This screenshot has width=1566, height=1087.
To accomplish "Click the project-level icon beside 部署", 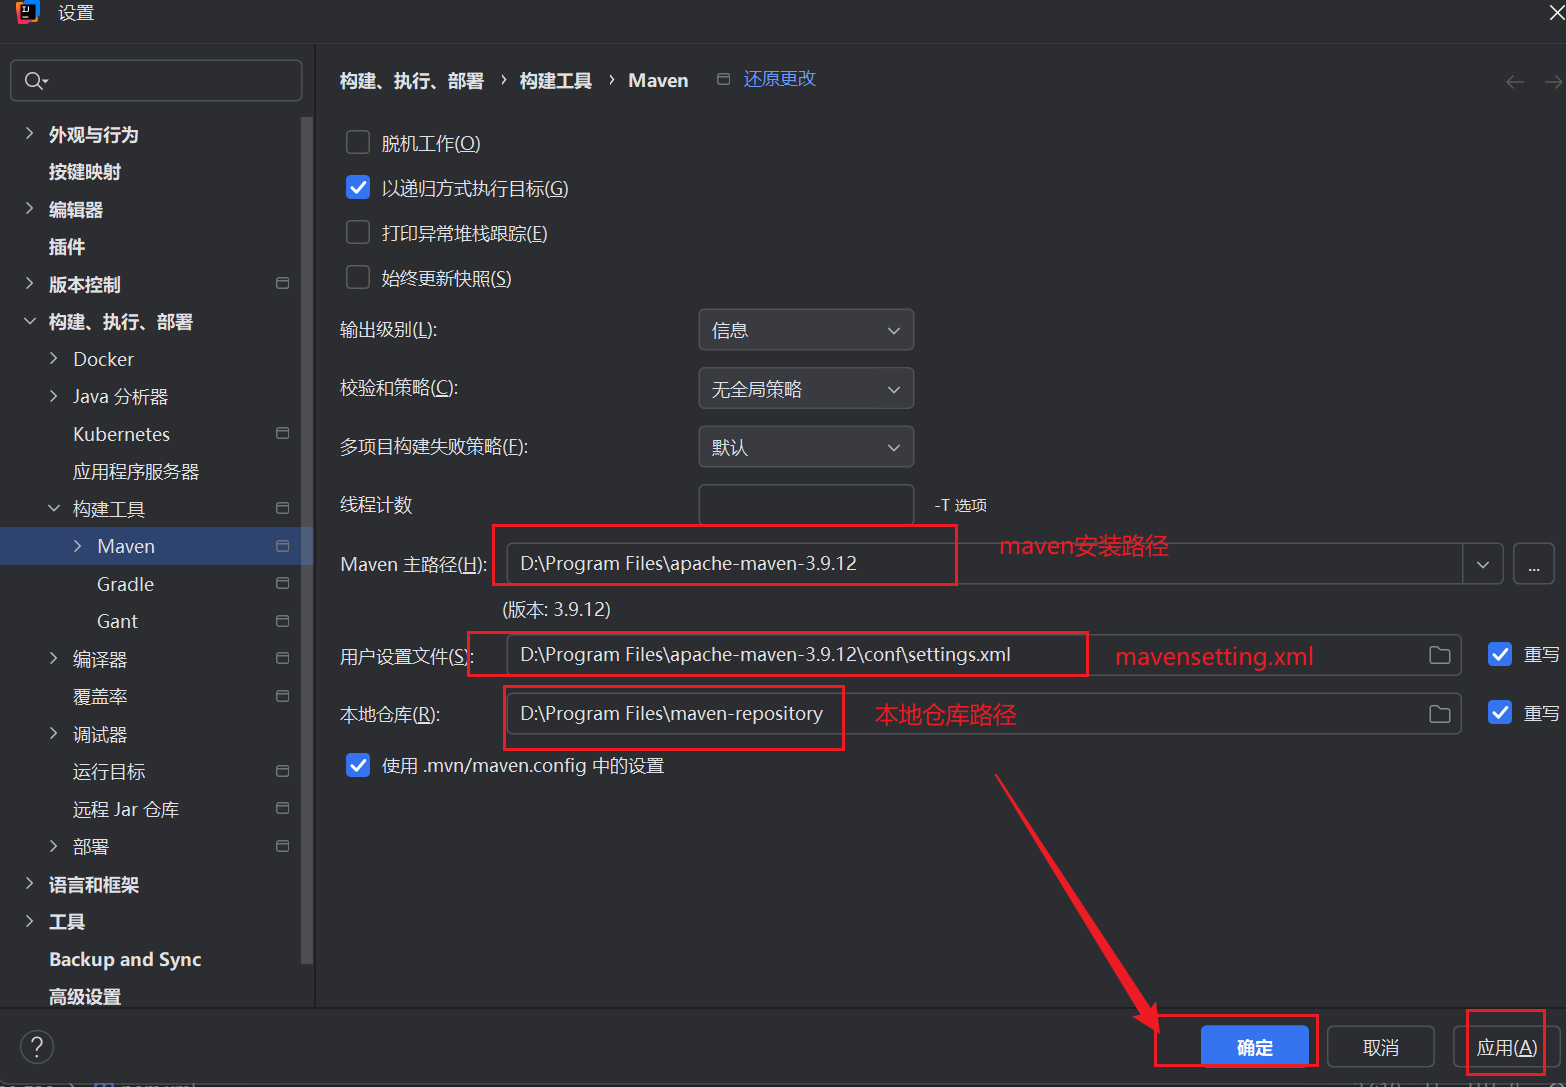I will click(282, 846).
